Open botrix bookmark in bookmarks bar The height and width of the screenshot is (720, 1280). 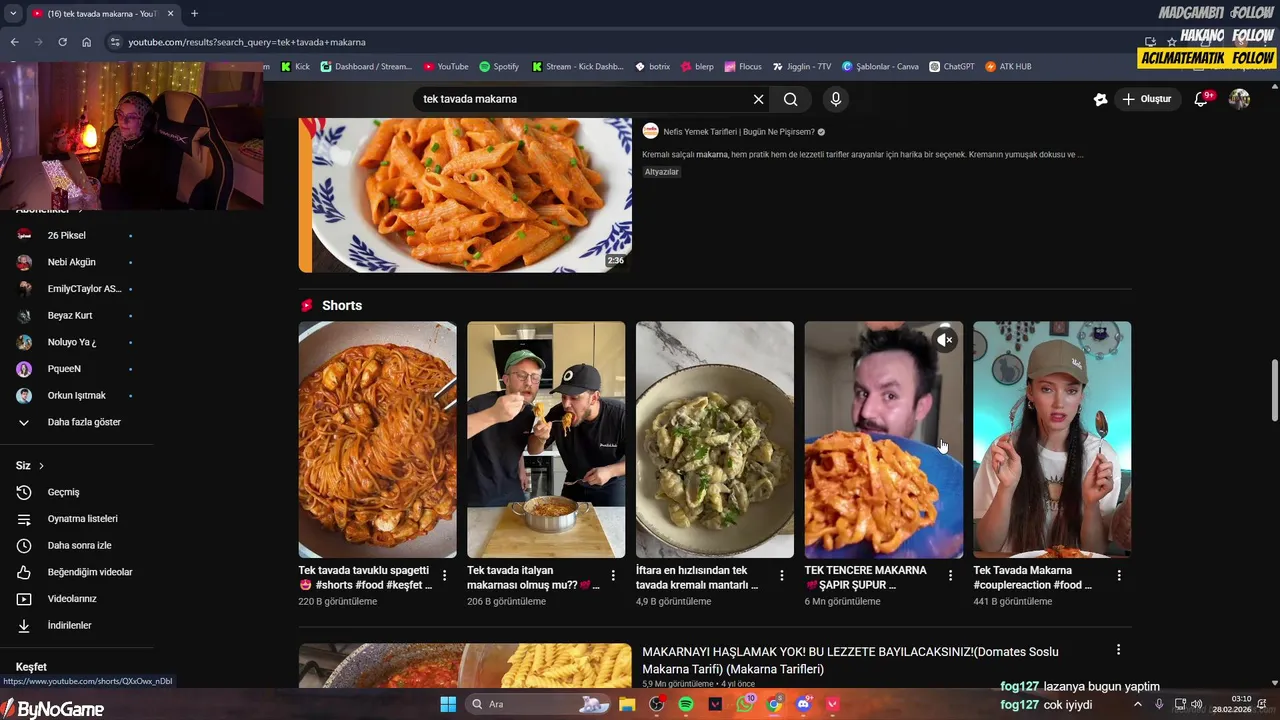tap(653, 66)
